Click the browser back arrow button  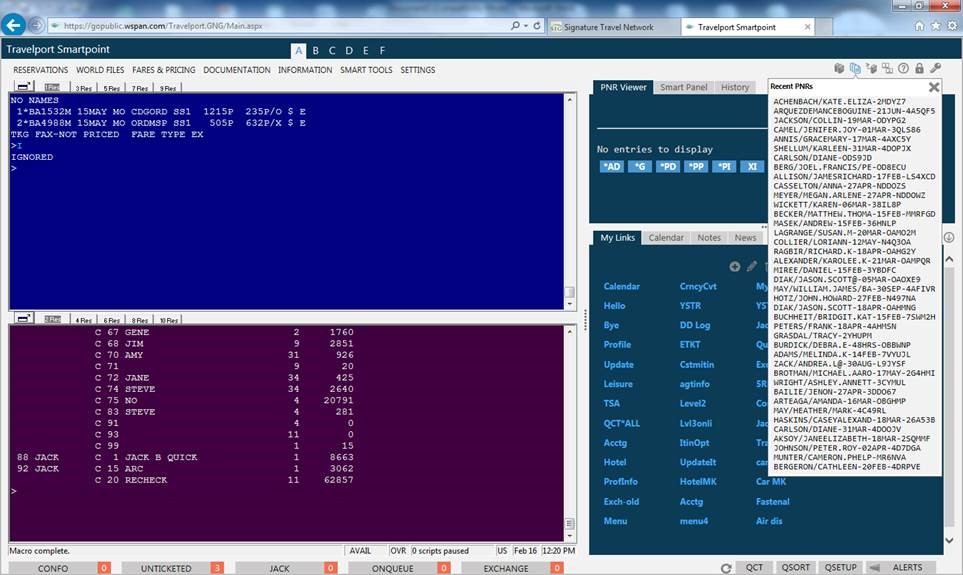click(x=14, y=25)
